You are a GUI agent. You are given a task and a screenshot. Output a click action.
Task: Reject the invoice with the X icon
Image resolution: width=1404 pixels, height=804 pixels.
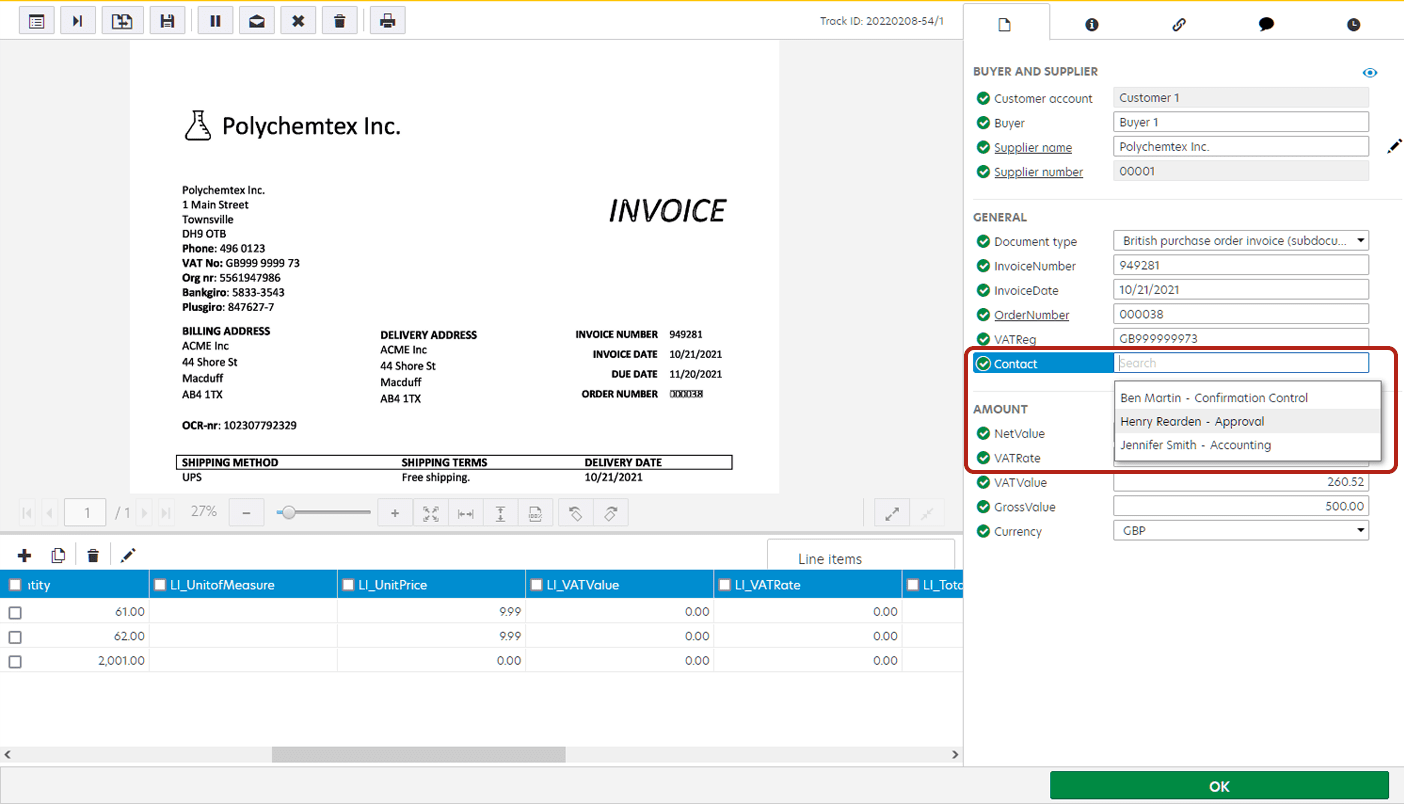298,20
